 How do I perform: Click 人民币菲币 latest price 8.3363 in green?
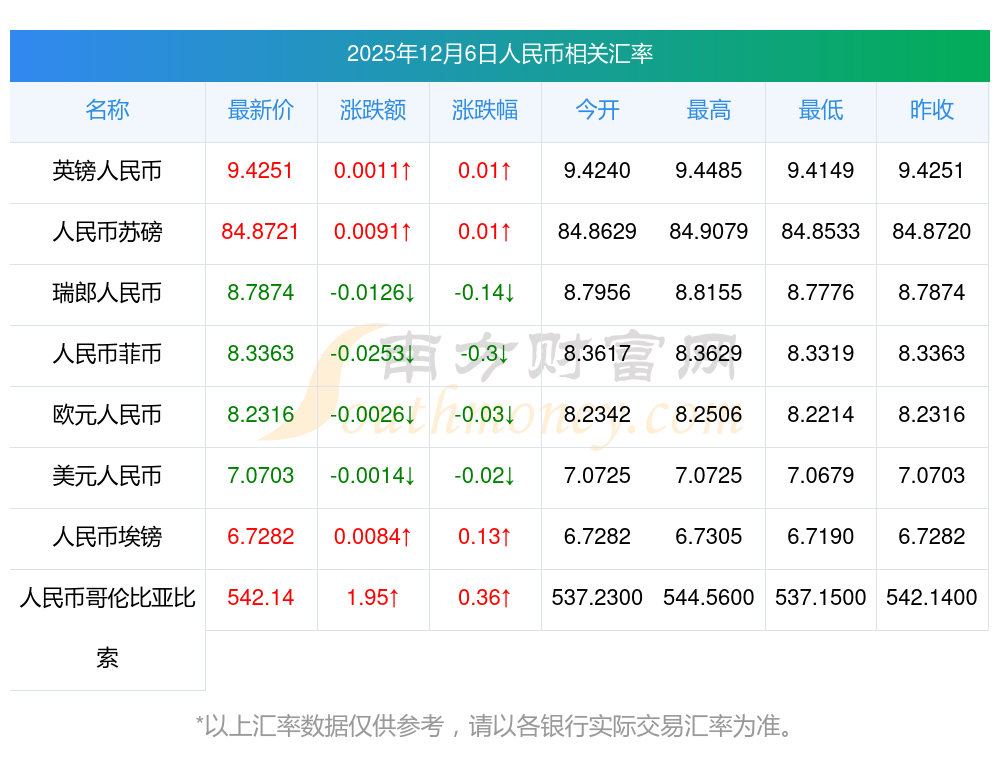[260, 353]
